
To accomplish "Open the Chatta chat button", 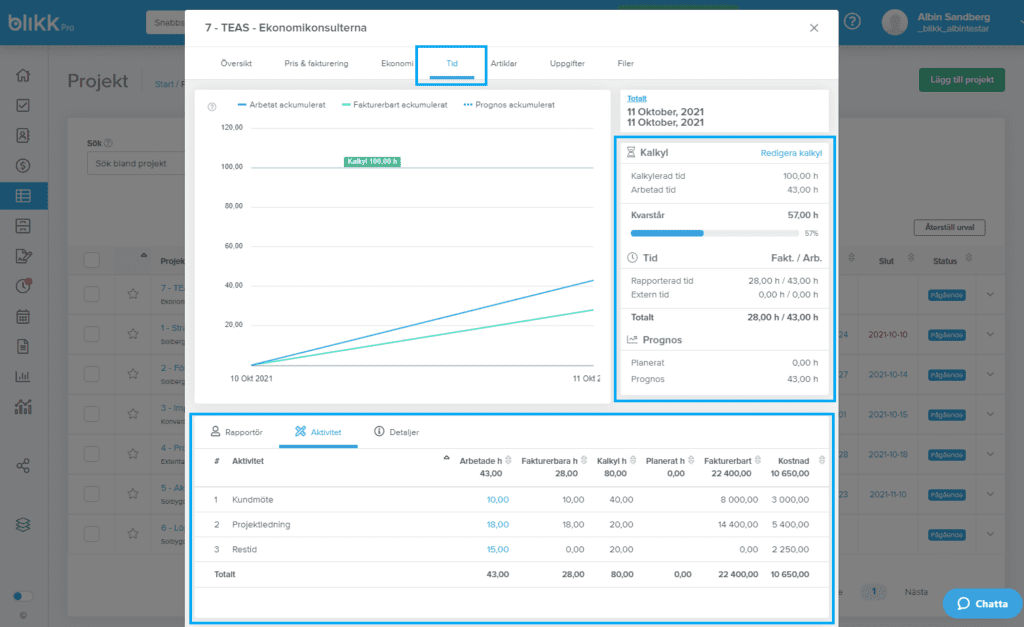I will click(982, 603).
